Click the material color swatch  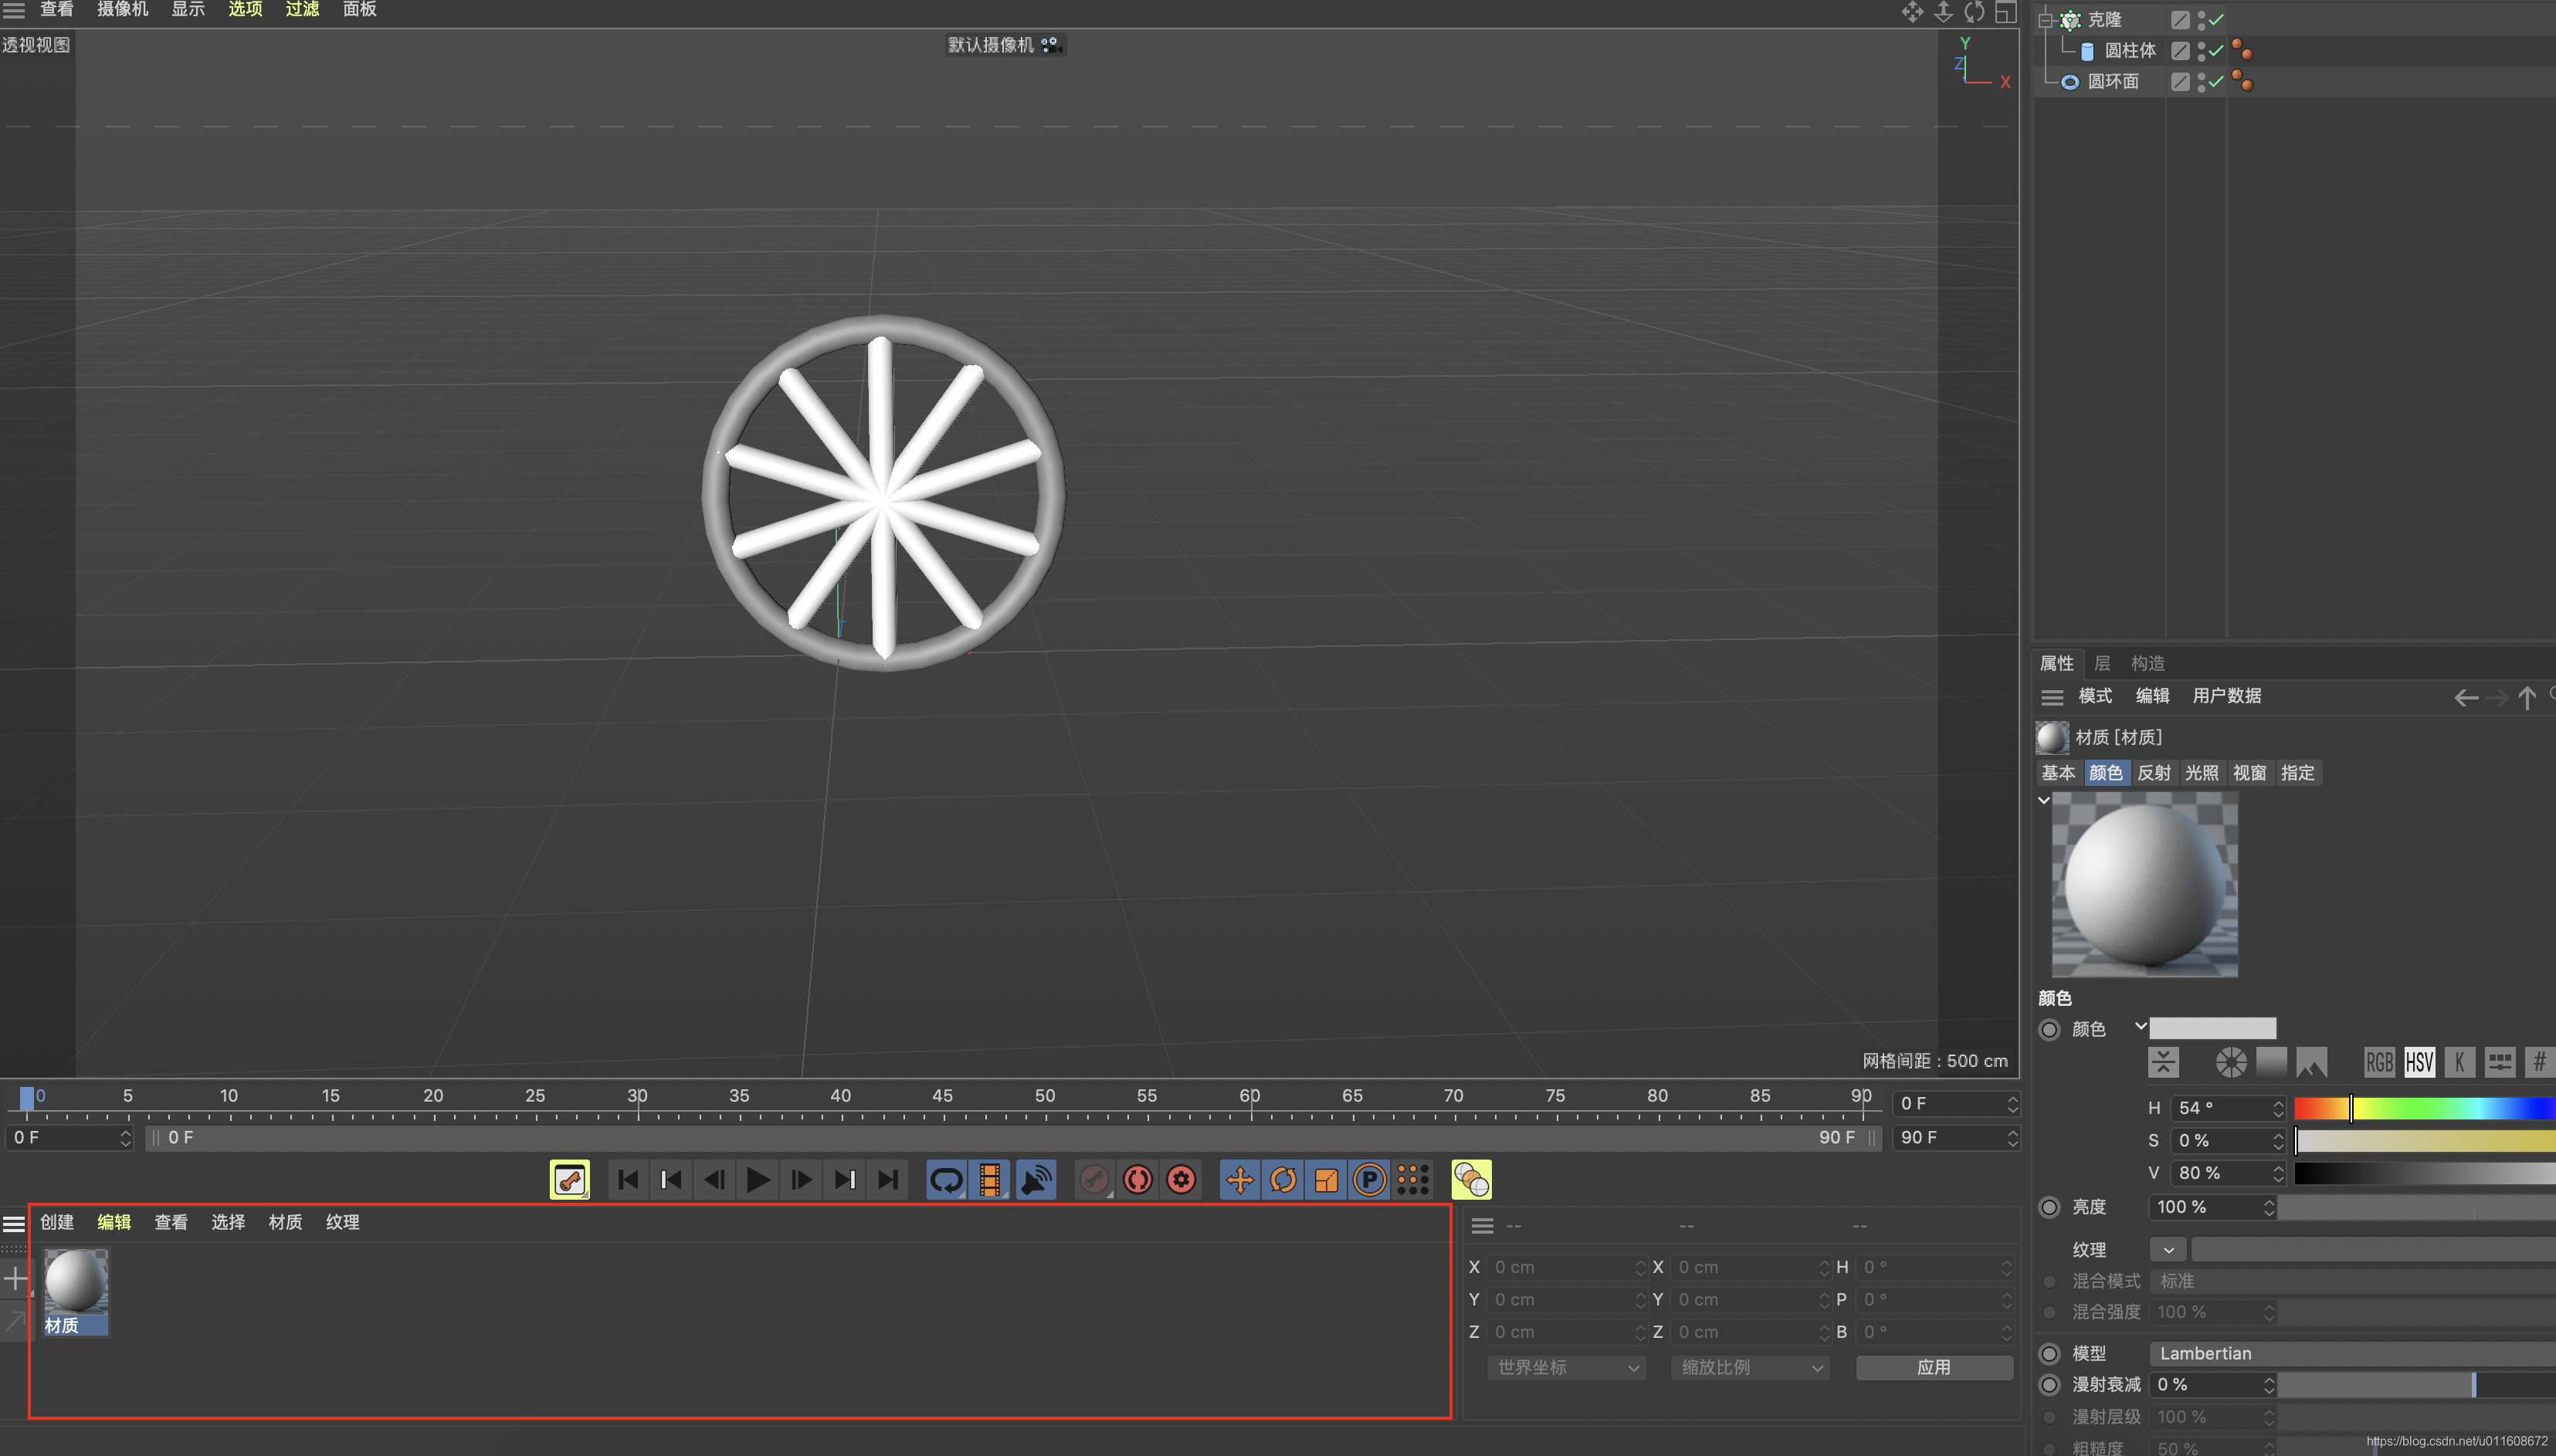tap(2212, 1029)
